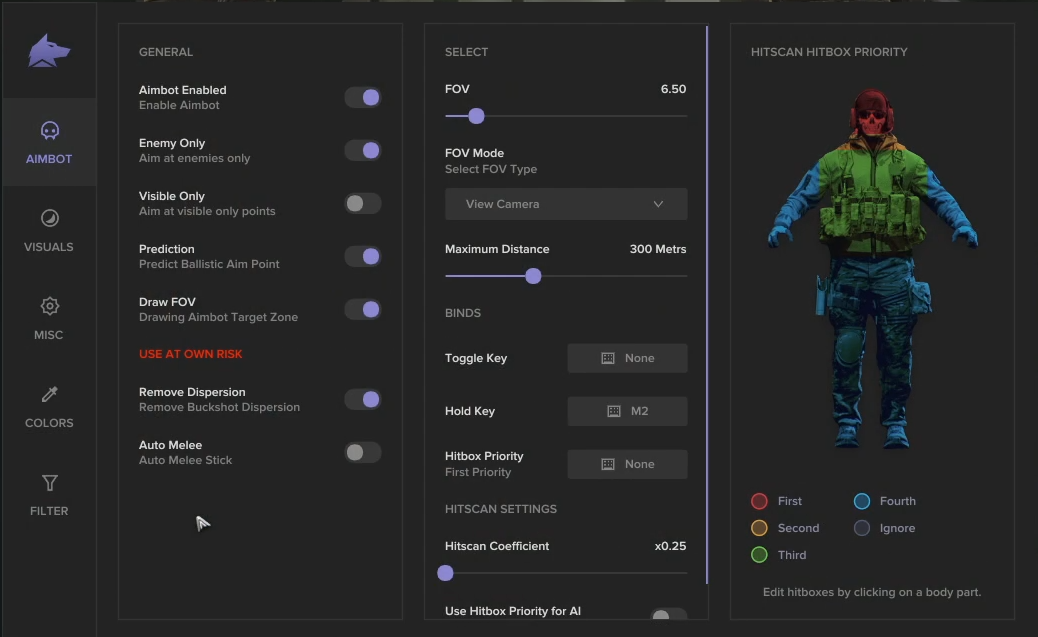Screen dimensions: 1038x637
Task: Set the Toggle Key bind button
Action: (627, 358)
